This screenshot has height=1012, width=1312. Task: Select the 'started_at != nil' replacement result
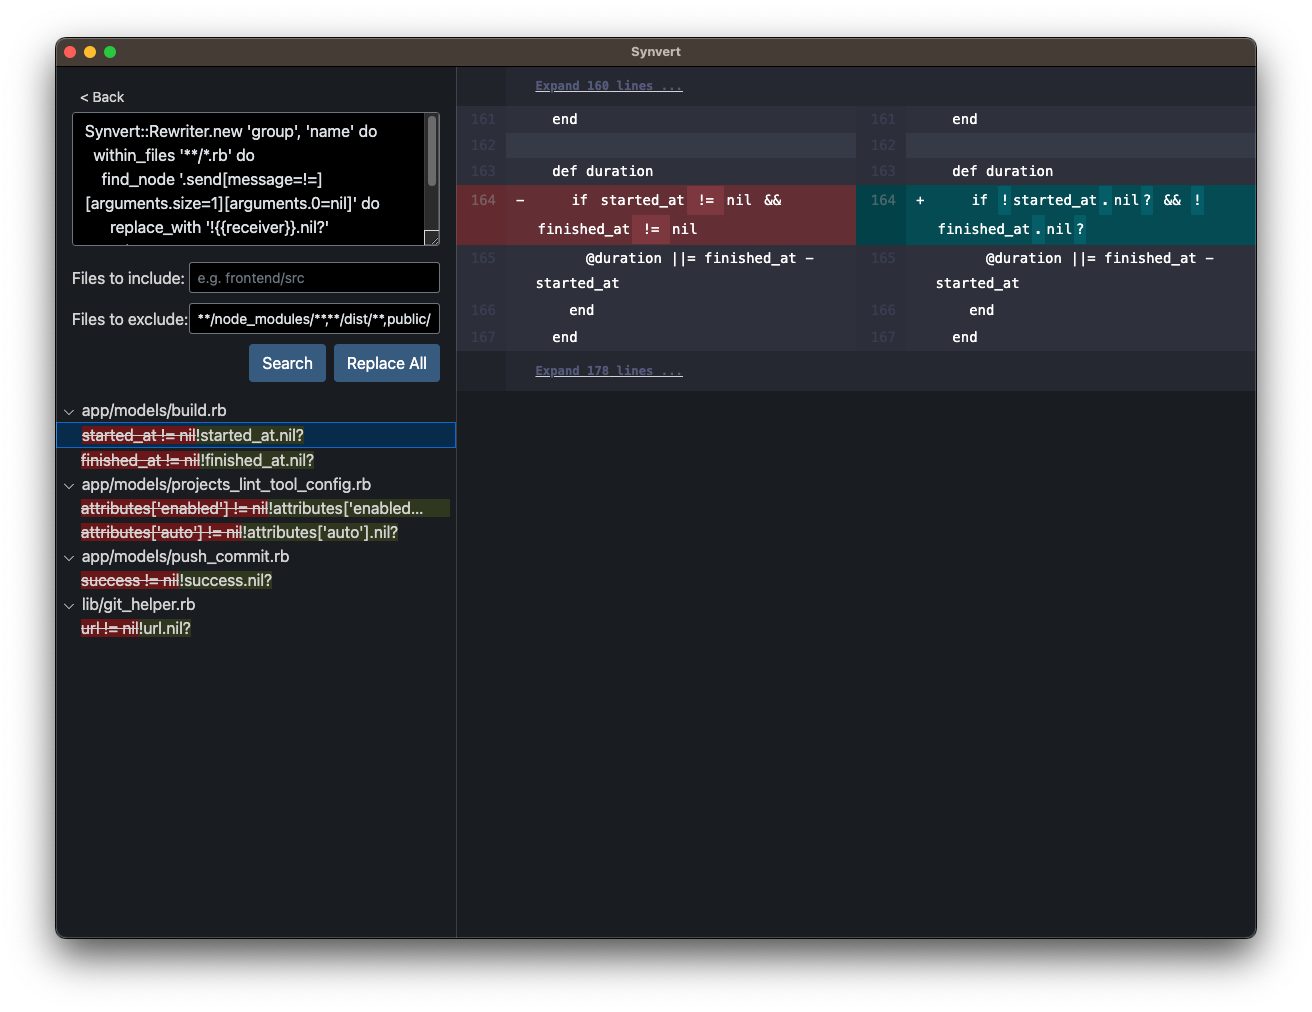point(256,435)
